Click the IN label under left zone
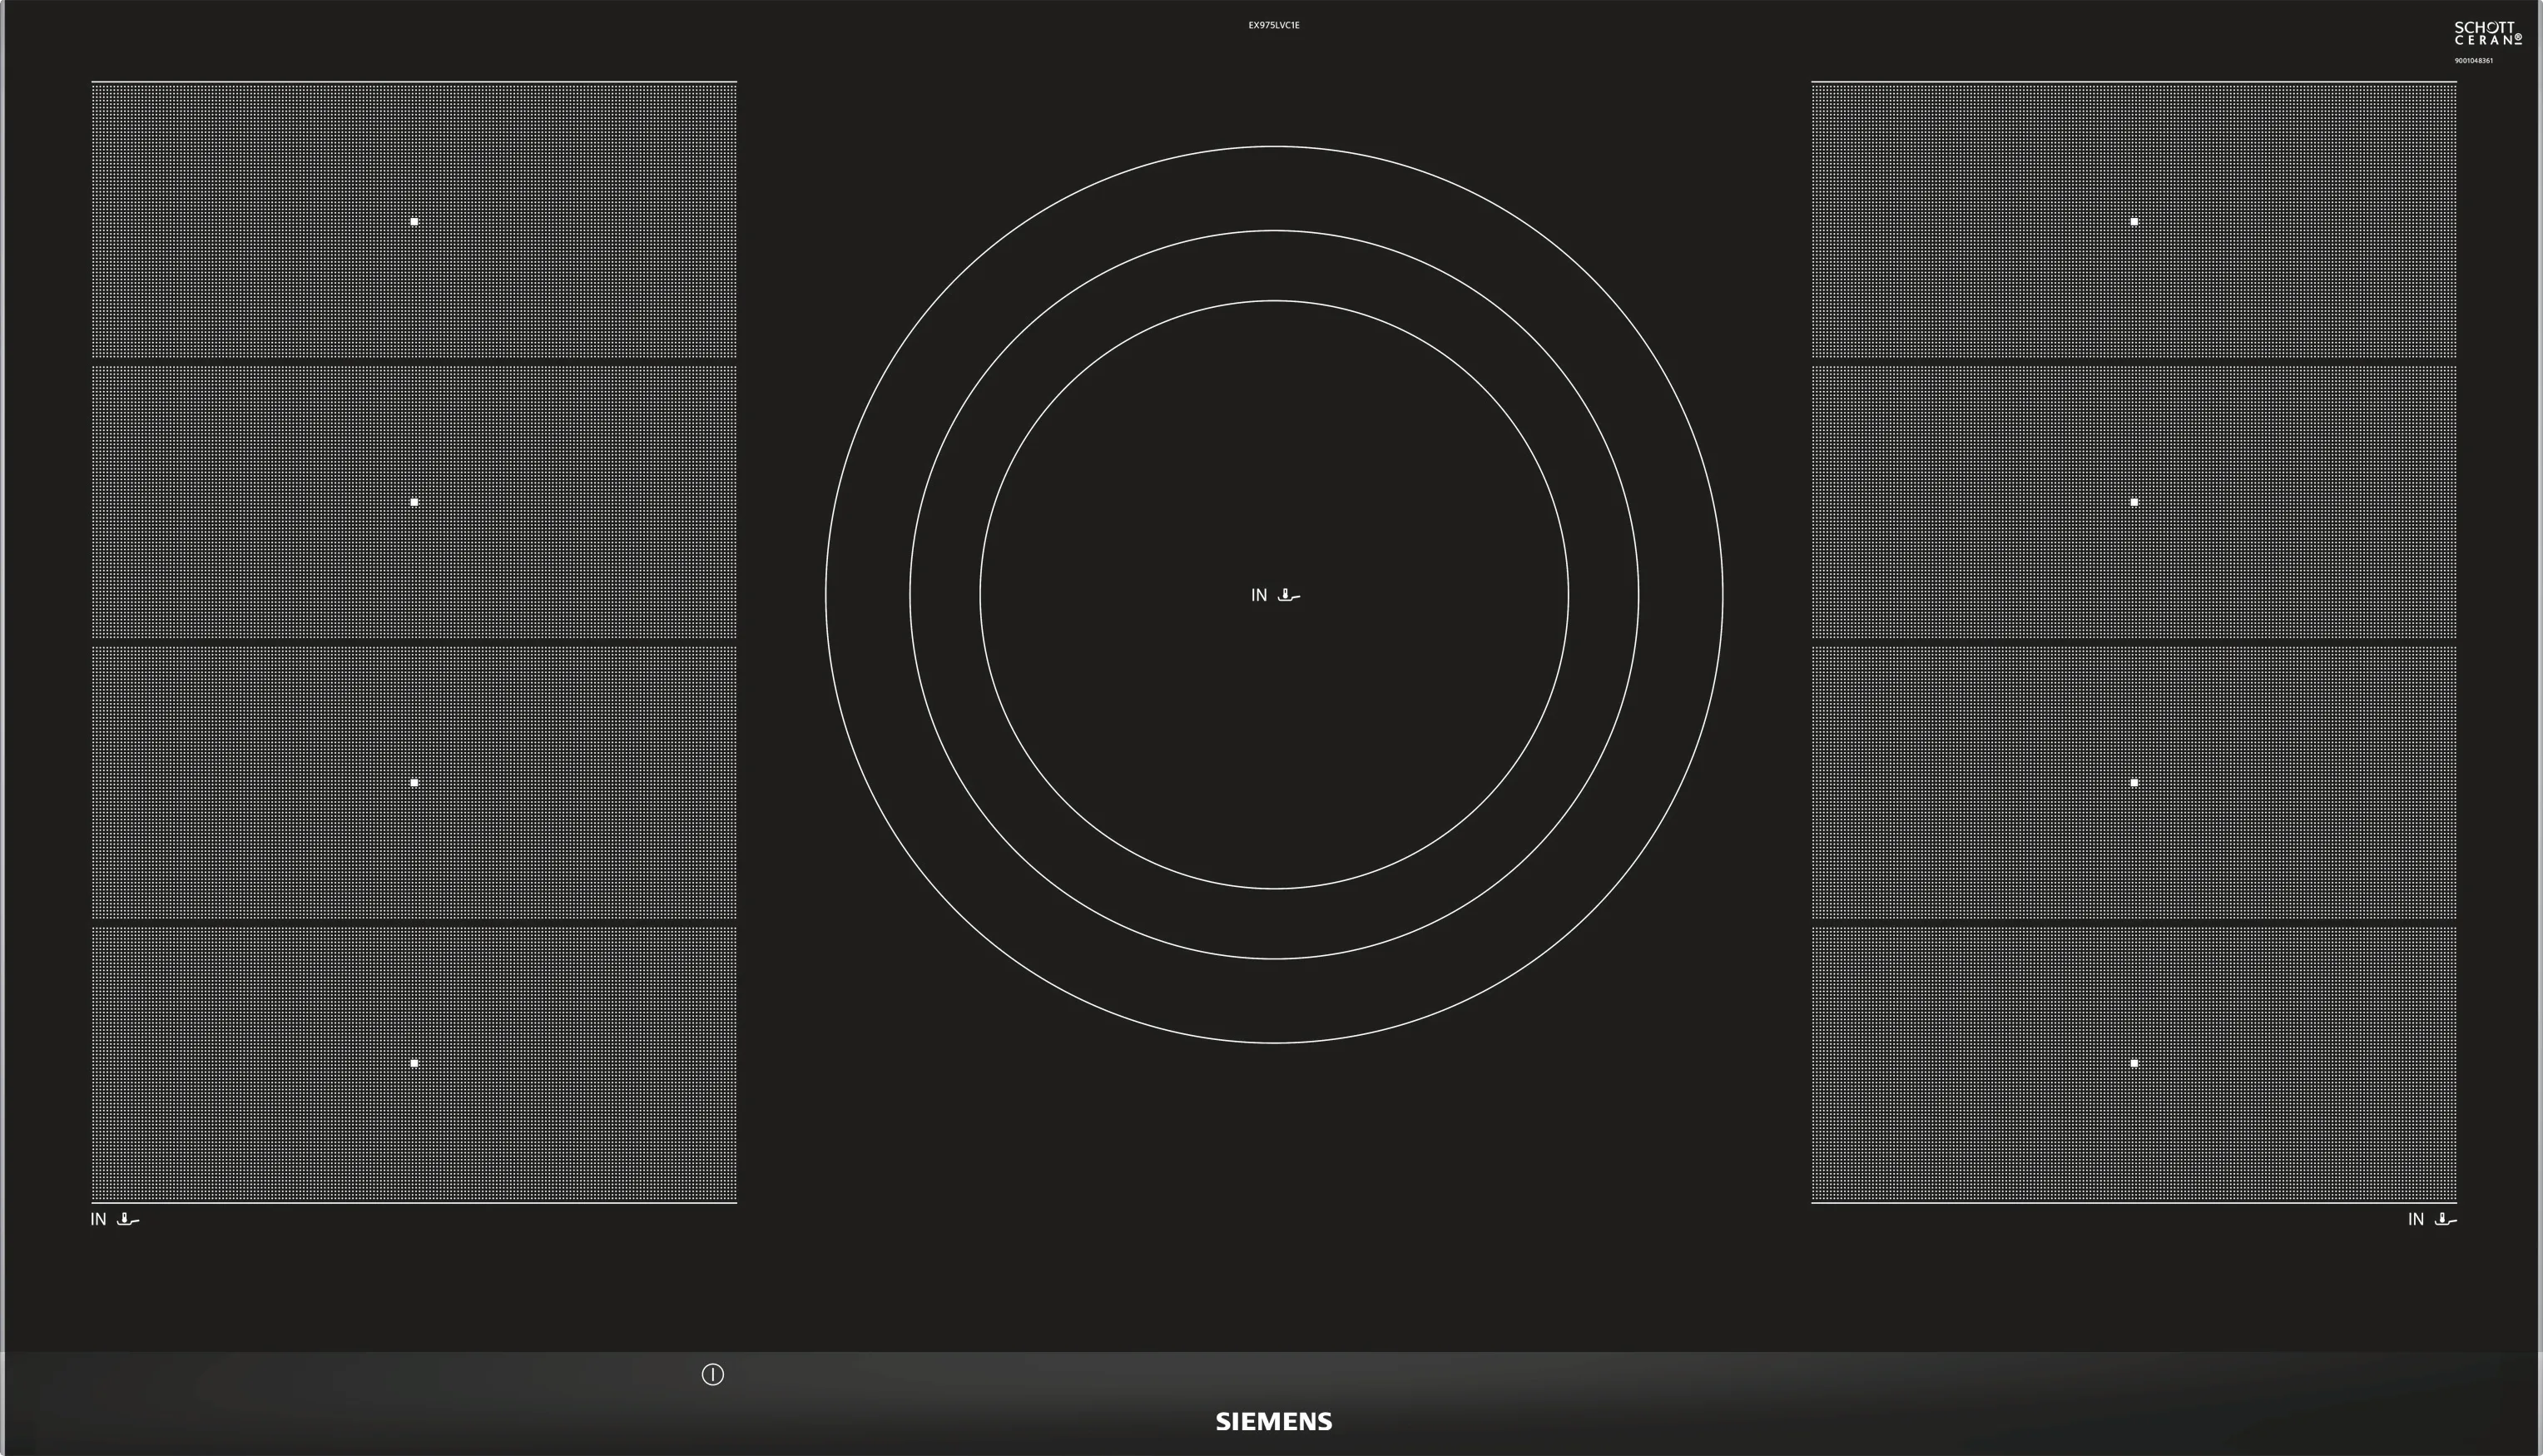Image resolution: width=2543 pixels, height=1456 pixels. click(x=98, y=1219)
